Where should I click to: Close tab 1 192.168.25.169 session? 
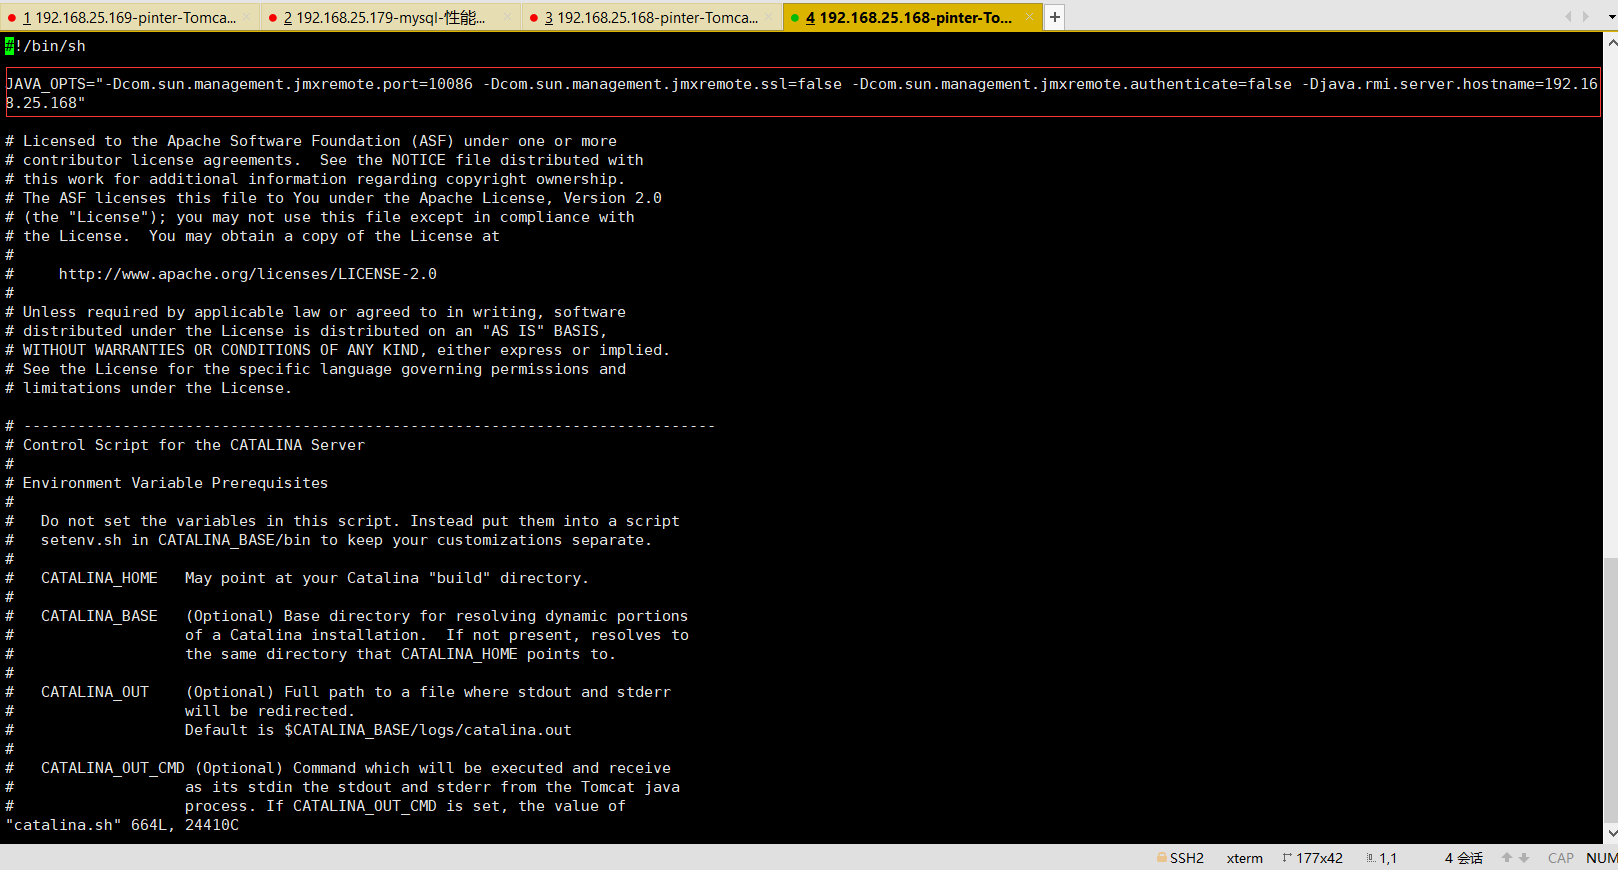(x=247, y=18)
